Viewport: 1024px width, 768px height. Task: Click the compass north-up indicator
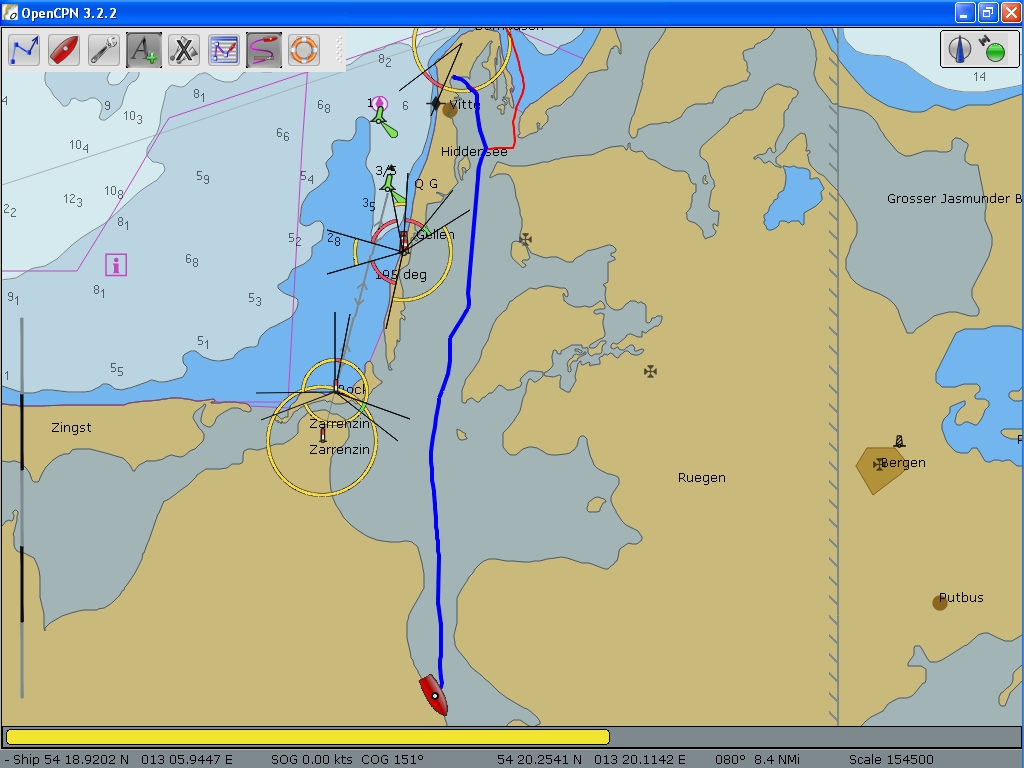click(x=960, y=50)
